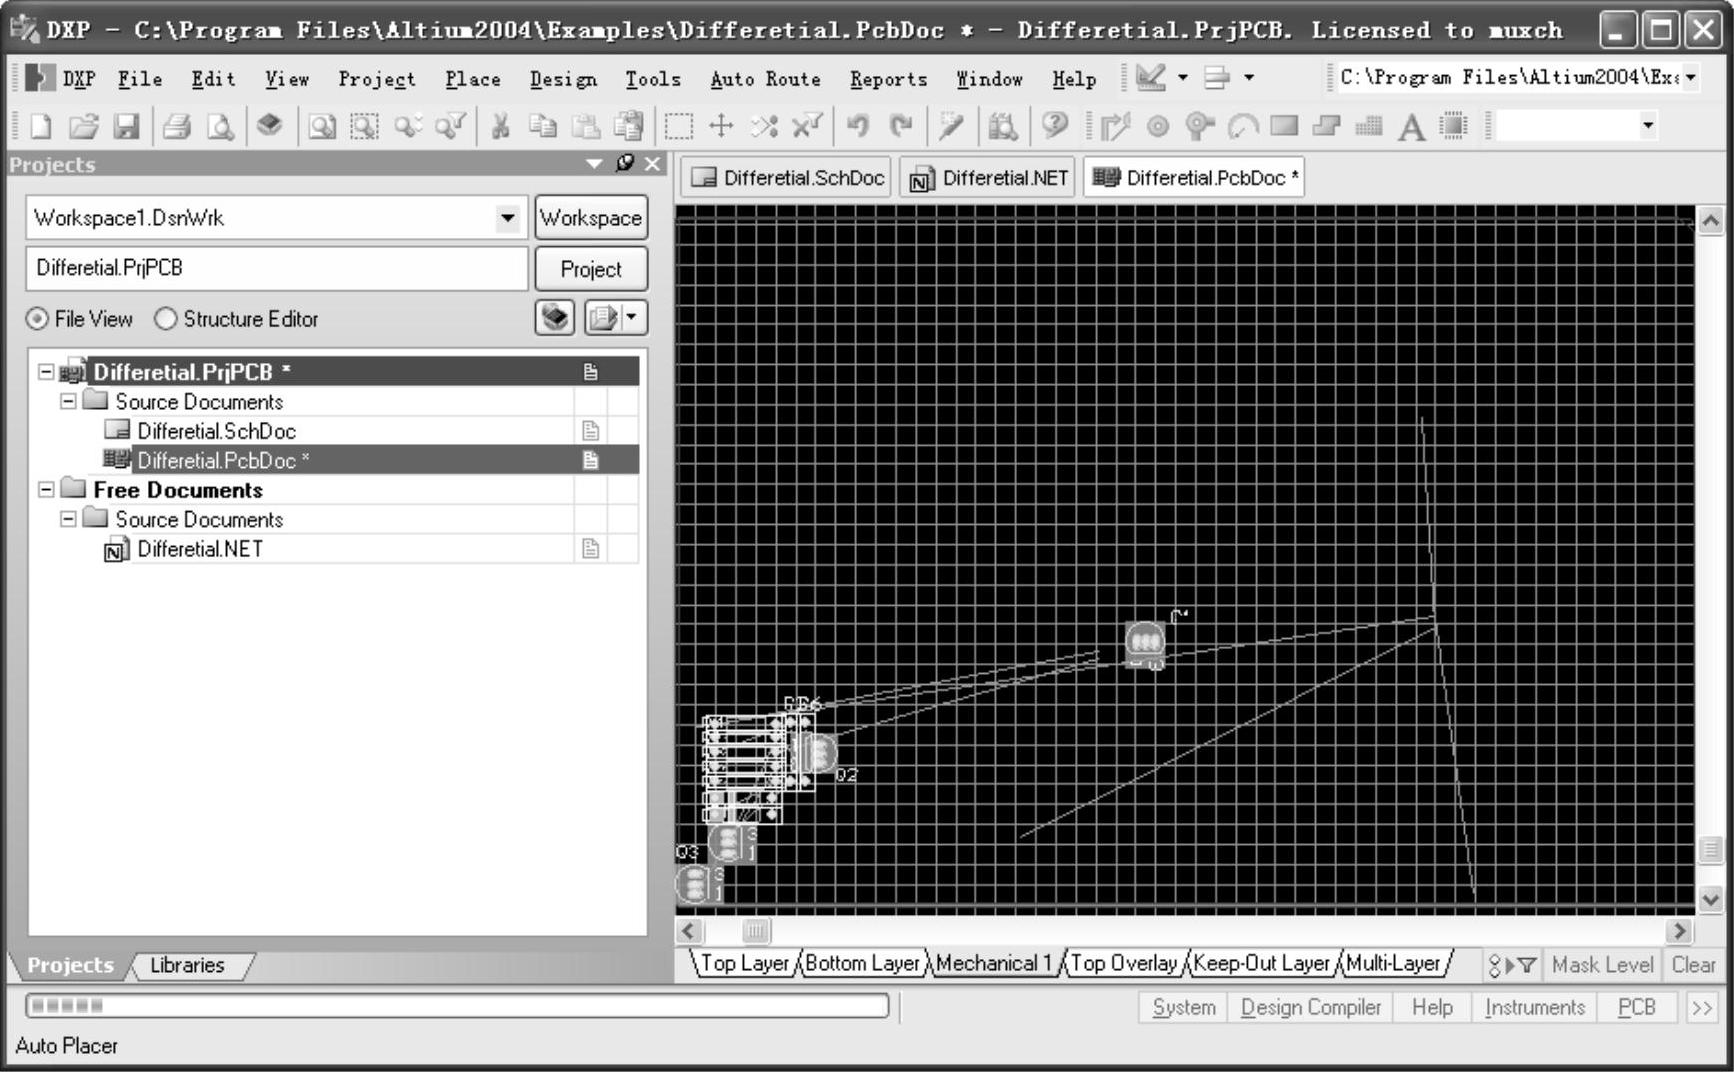Viewport: 1734px width, 1072px height.
Task: Select the Structure Editor radio button
Action: [166, 319]
